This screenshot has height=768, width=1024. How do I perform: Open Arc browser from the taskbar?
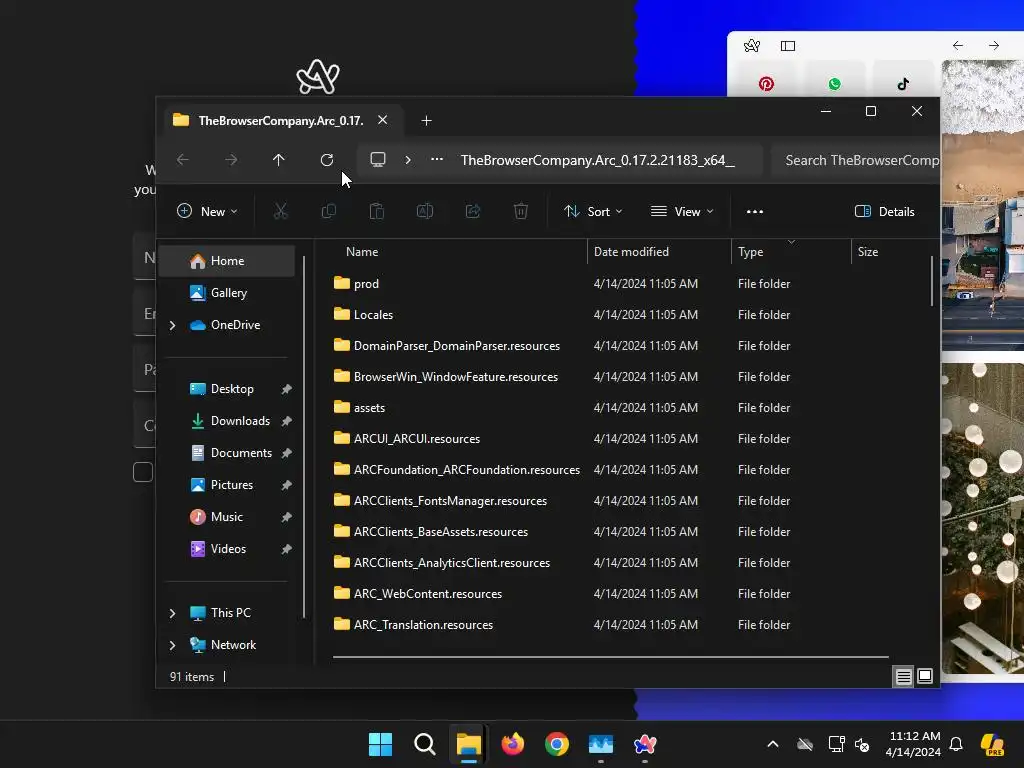(x=645, y=744)
